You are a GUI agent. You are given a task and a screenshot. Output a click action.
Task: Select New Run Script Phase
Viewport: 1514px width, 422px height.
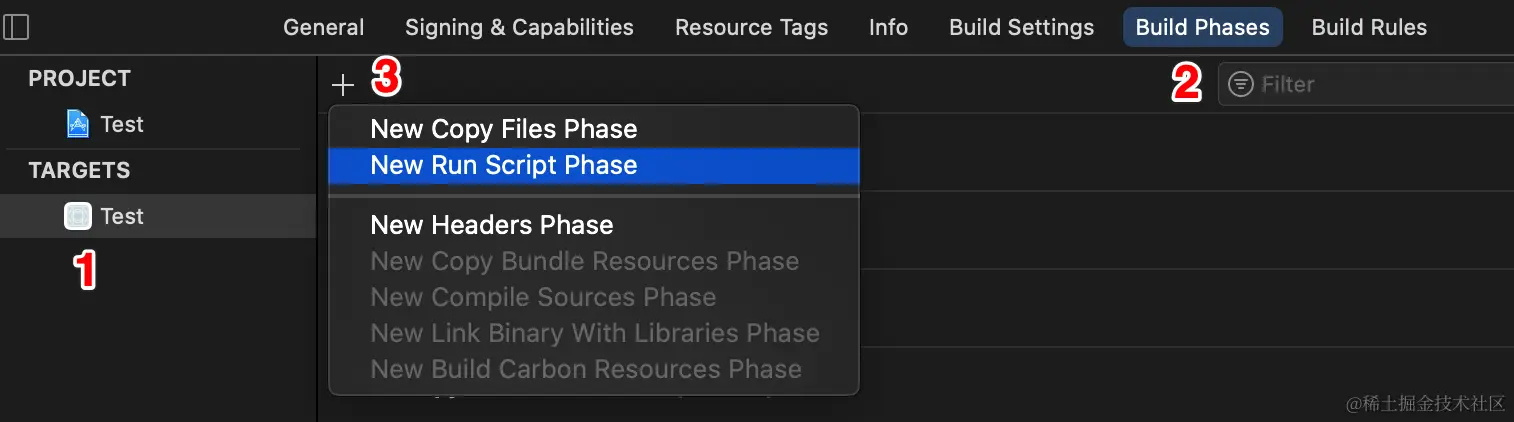(504, 165)
